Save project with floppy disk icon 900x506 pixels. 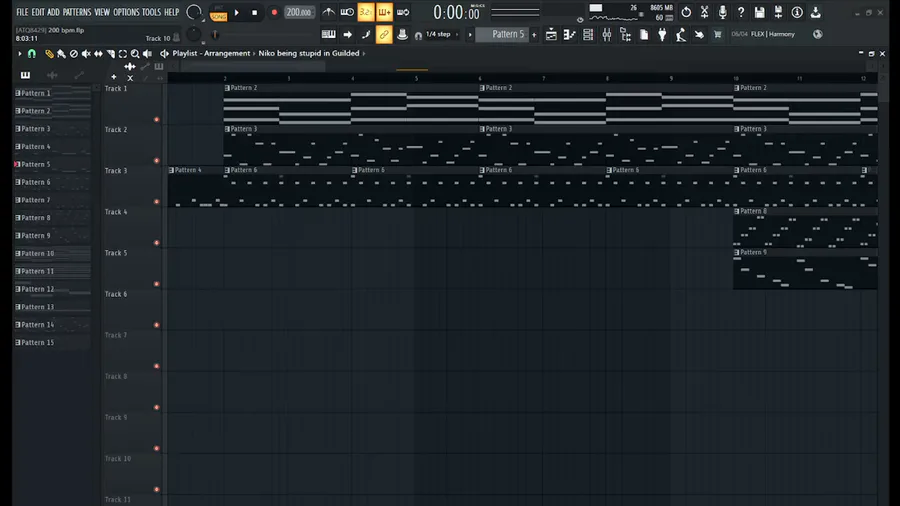point(759,12)
